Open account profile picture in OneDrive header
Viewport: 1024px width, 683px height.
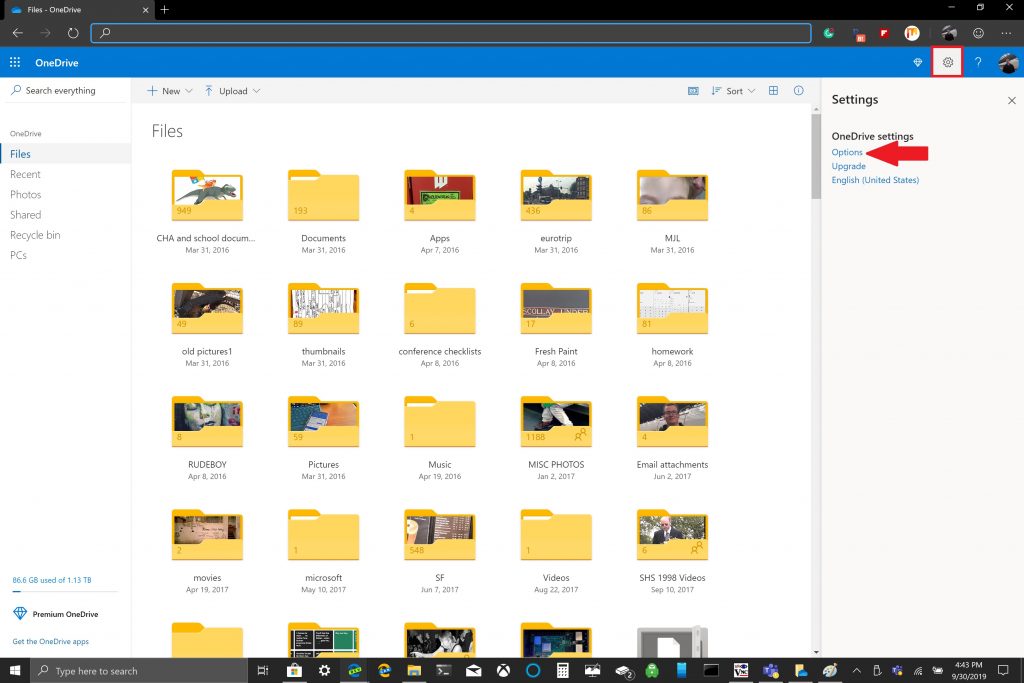1008,62
